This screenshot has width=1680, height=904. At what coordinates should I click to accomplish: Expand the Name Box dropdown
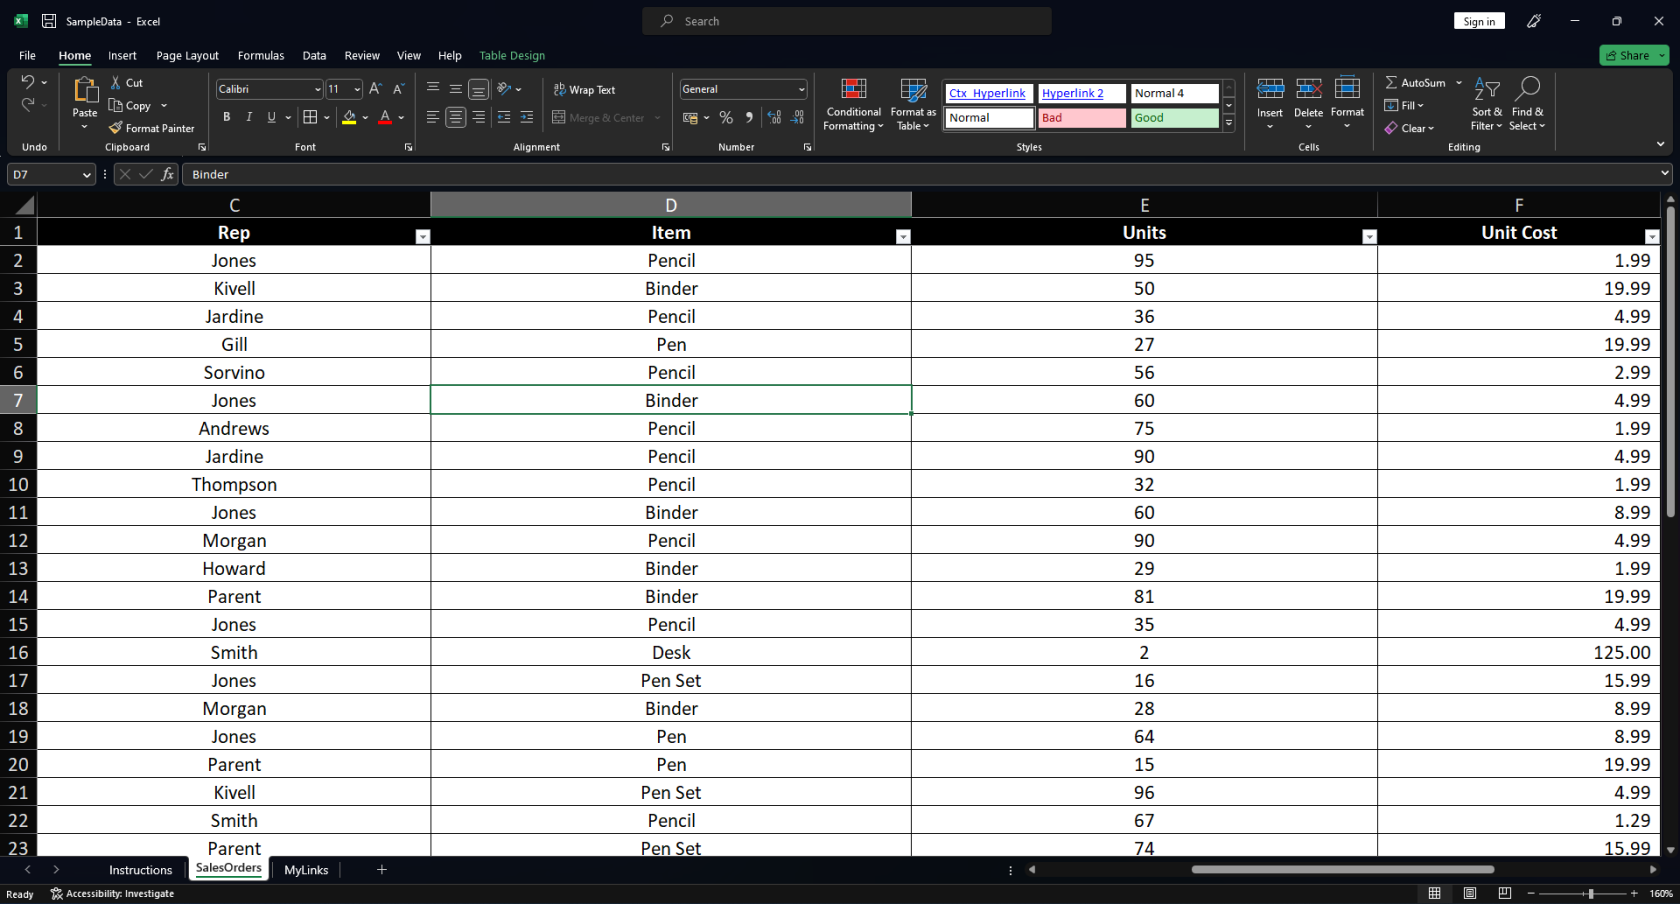click(x=86, y=174)
